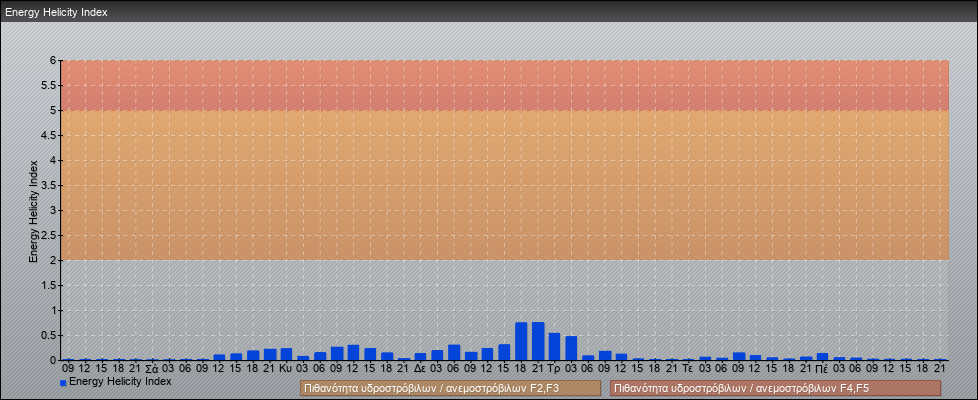Toggle the F2,F3 waterspout probability legend box
The height and width of the screenshot is (400, 978).
[x=450, y=388]
